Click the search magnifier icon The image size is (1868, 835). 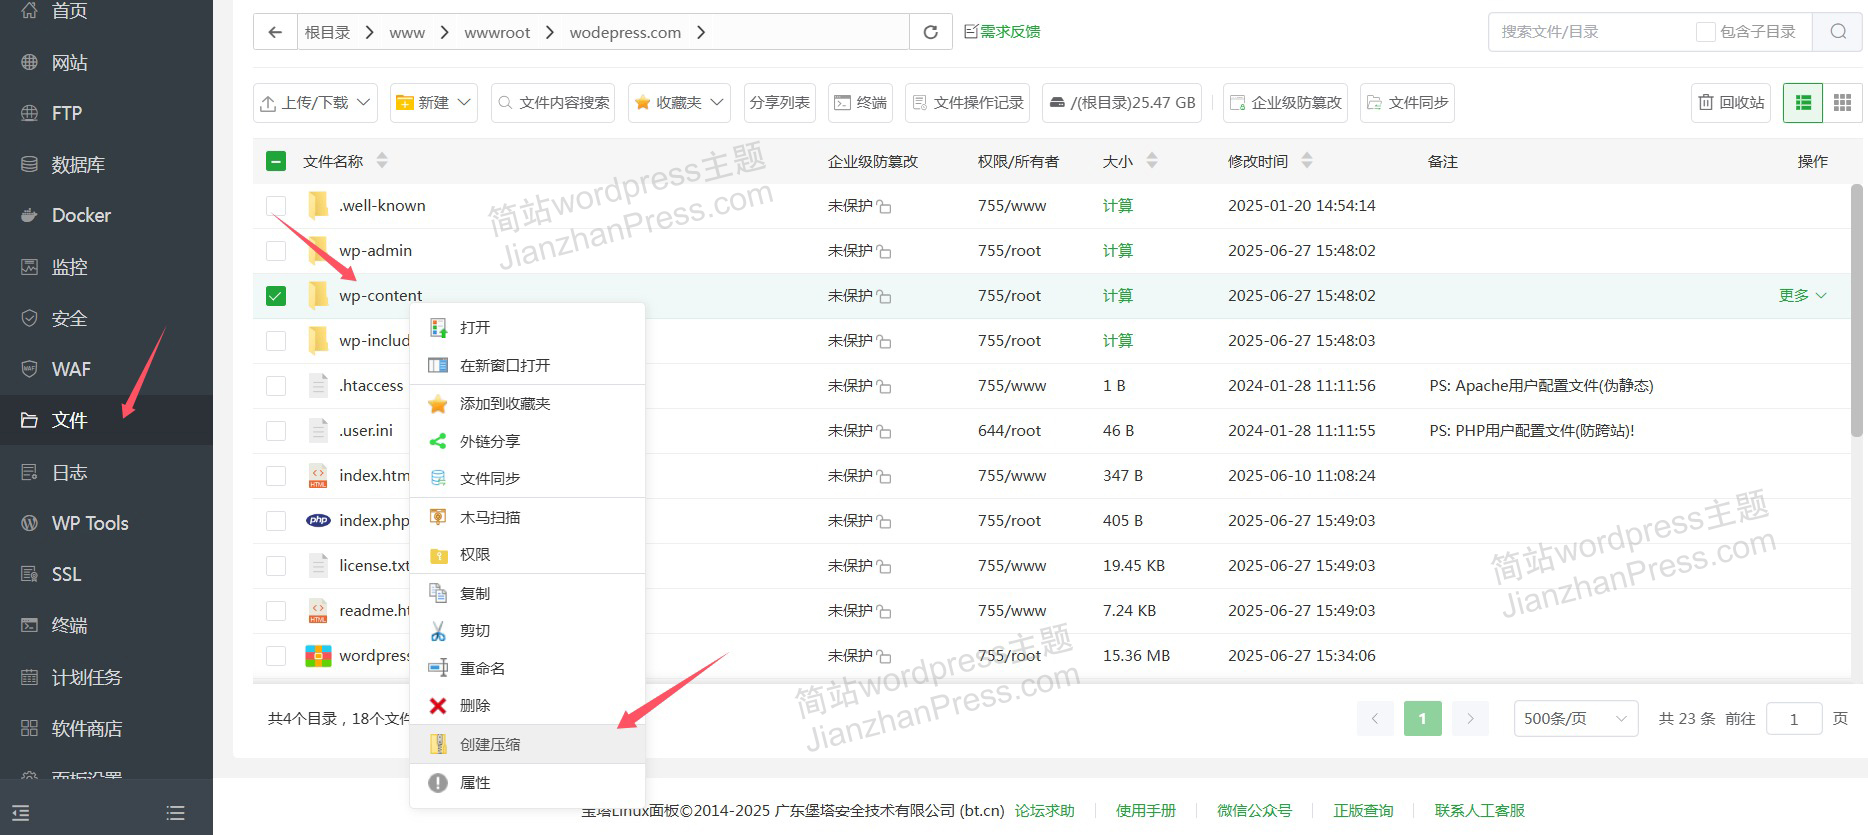coord(1838,32)
